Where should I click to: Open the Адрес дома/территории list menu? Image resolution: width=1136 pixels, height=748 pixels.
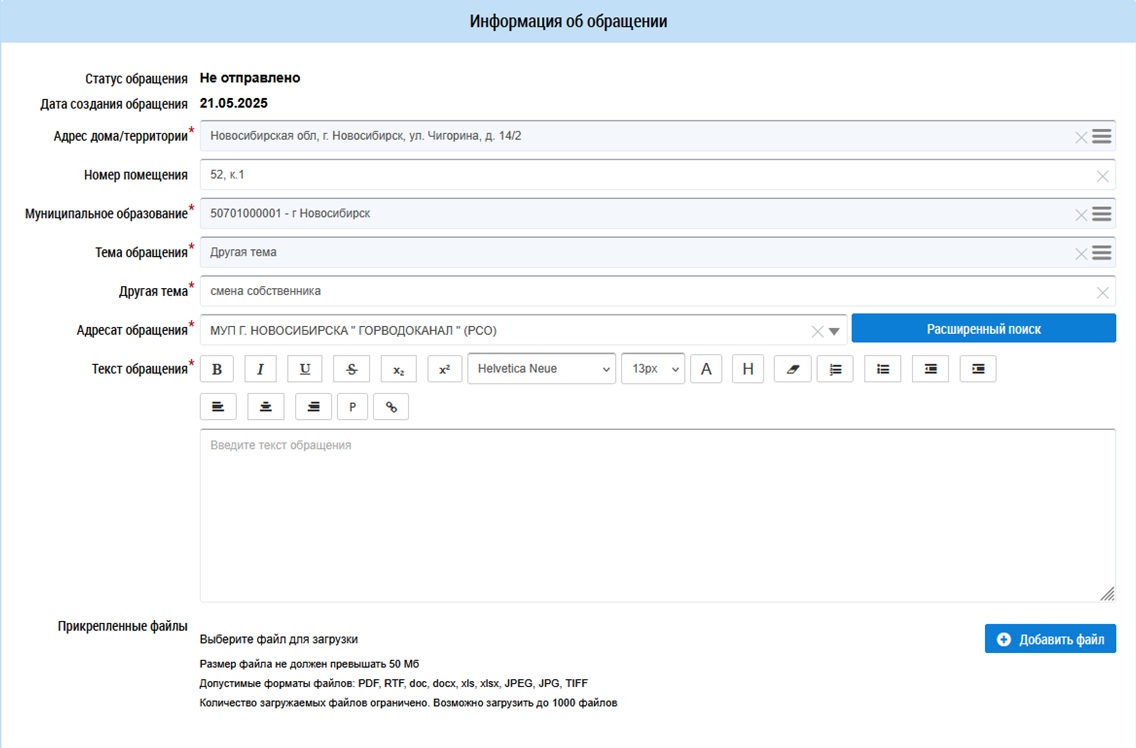pos(1102,137)
